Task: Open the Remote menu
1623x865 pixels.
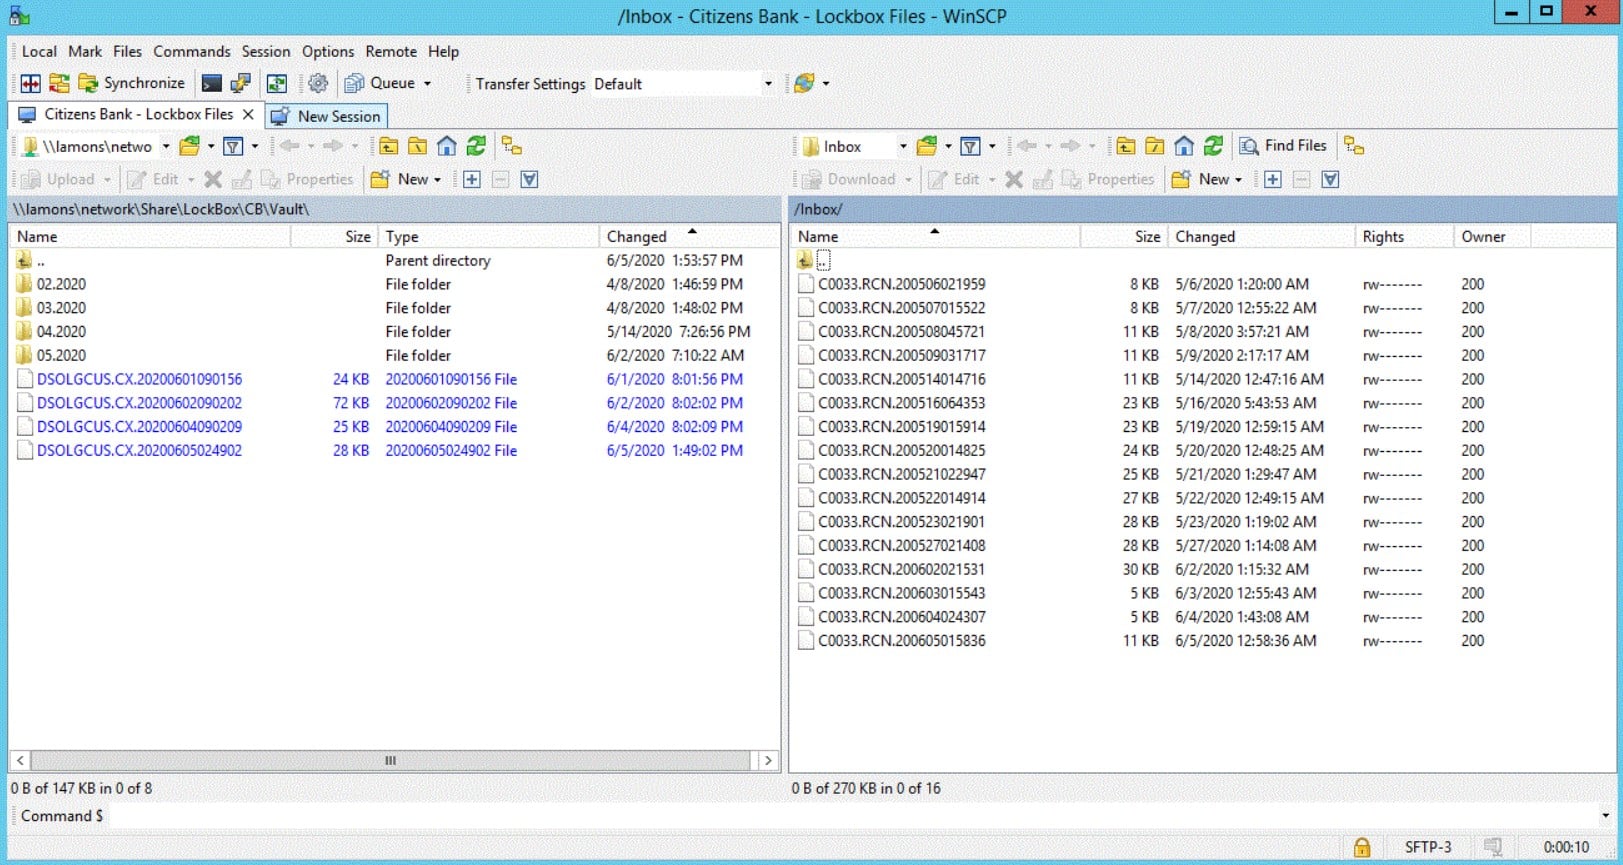Action: pyautogui.click(x=391, y=52)
